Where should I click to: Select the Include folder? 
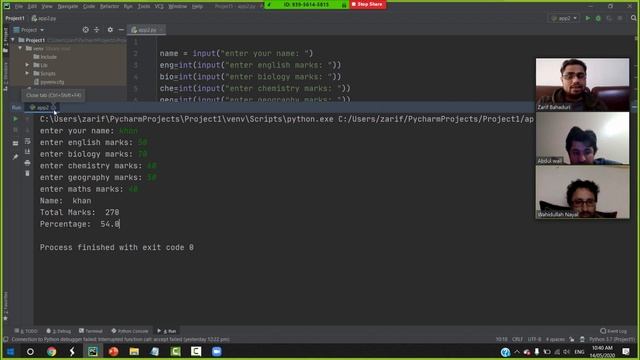click(45, 57)
